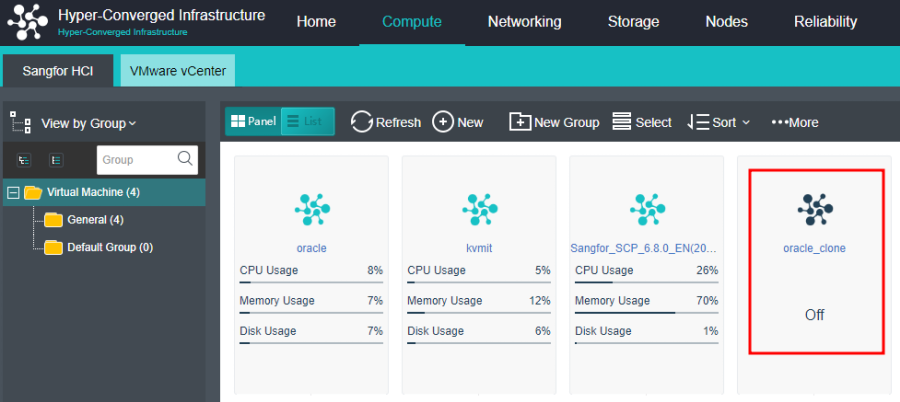This screenshot has width=900, height=402.
Task: Open the oracle VM link
Action: [312, 249]
